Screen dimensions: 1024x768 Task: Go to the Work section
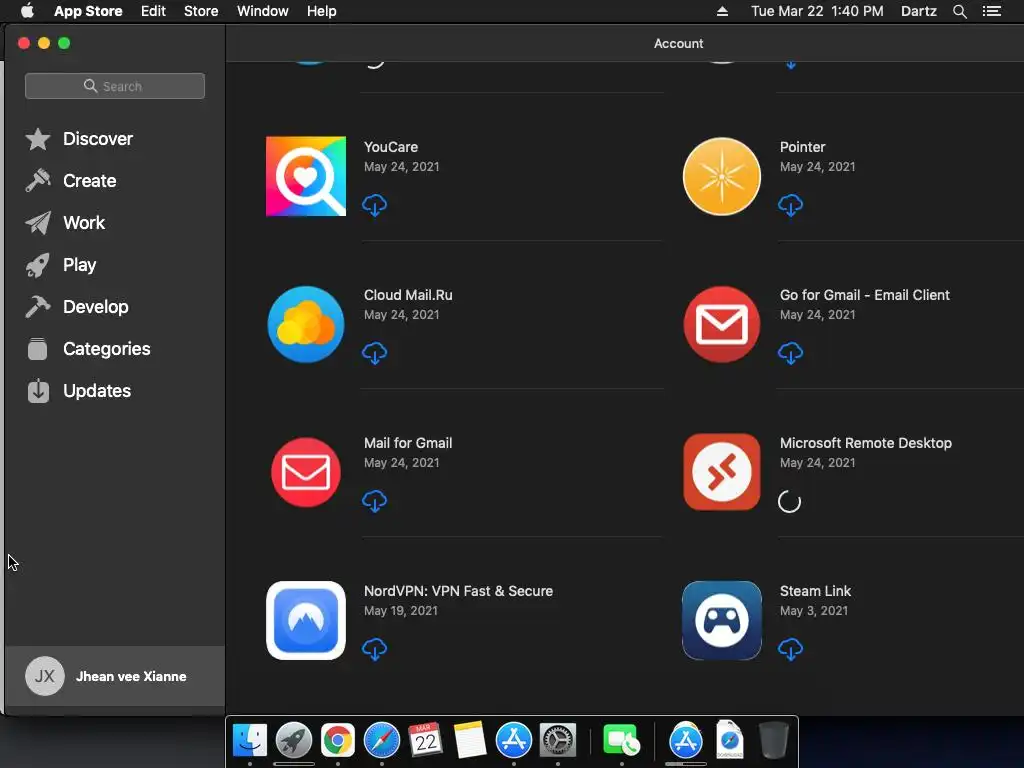pyautogui.click(x=65, y=223)
